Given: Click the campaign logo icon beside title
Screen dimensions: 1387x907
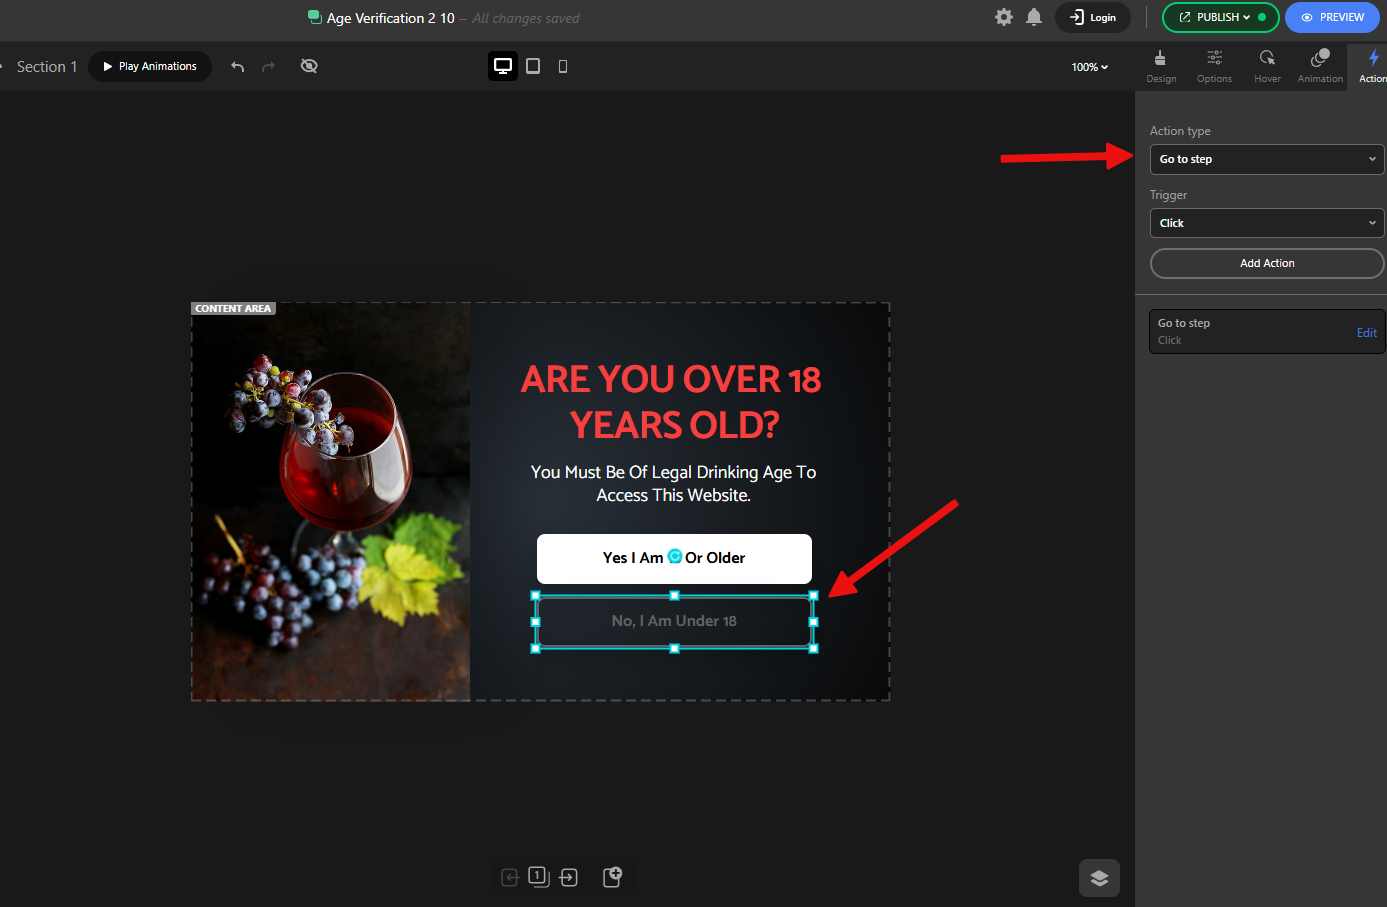Looking at the screenshot, I should [x=315, y=17].
